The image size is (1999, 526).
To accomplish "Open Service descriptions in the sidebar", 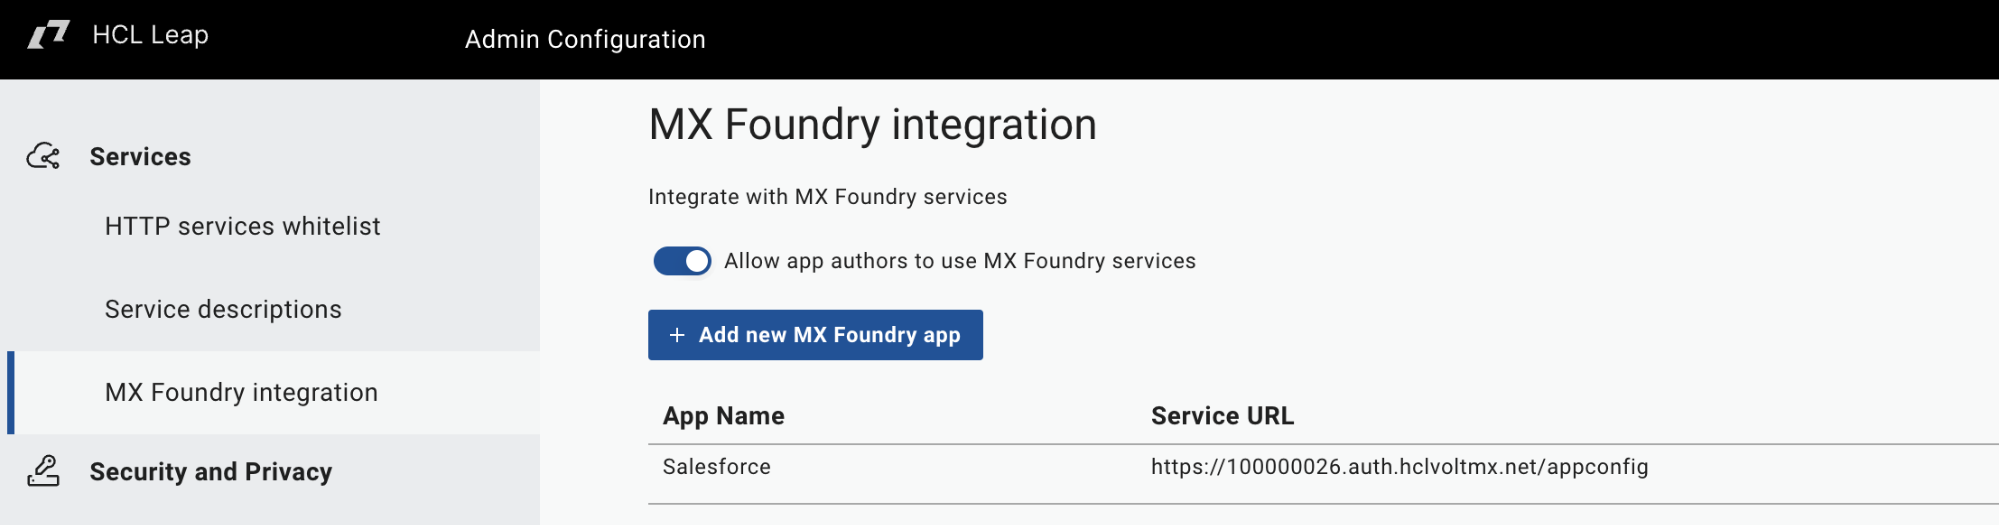I will (x=223, y=310).
